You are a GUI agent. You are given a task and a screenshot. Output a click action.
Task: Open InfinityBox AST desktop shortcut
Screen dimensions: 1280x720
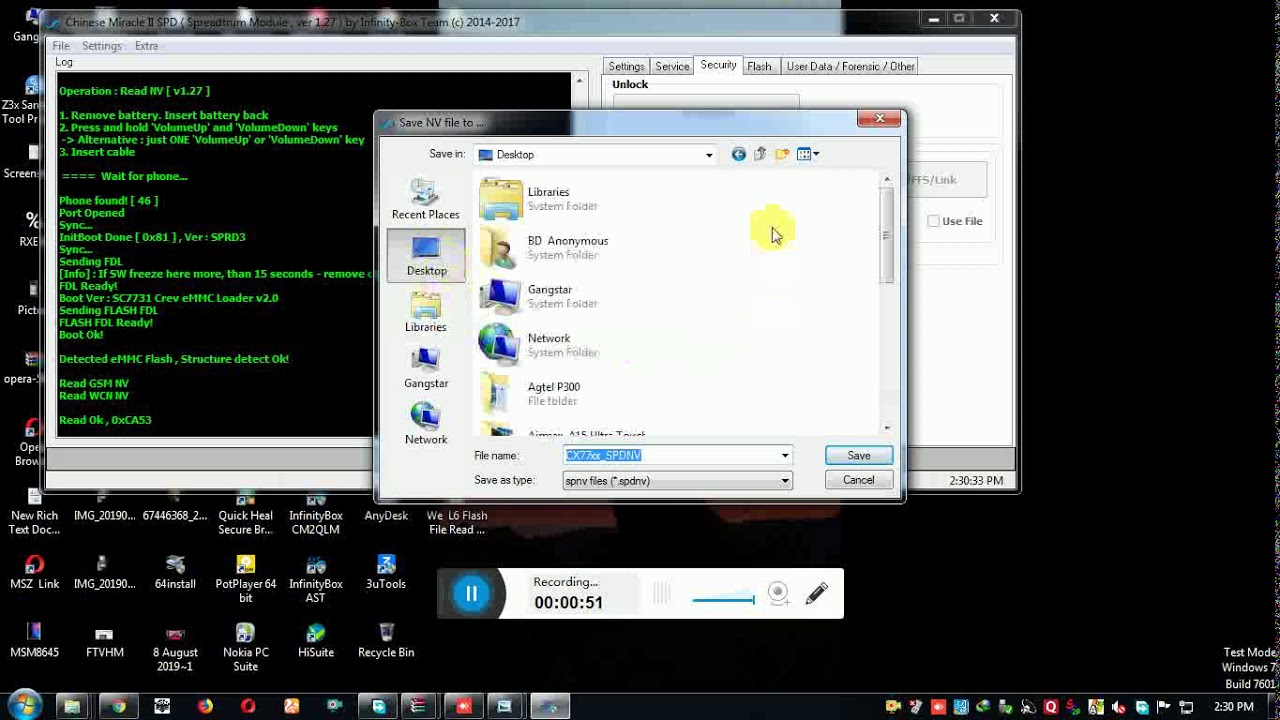[316, 580]
